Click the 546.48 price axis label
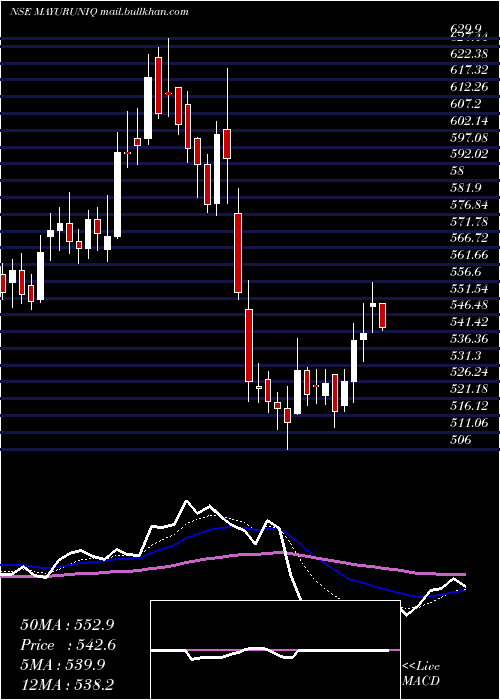 pos(469,305)
